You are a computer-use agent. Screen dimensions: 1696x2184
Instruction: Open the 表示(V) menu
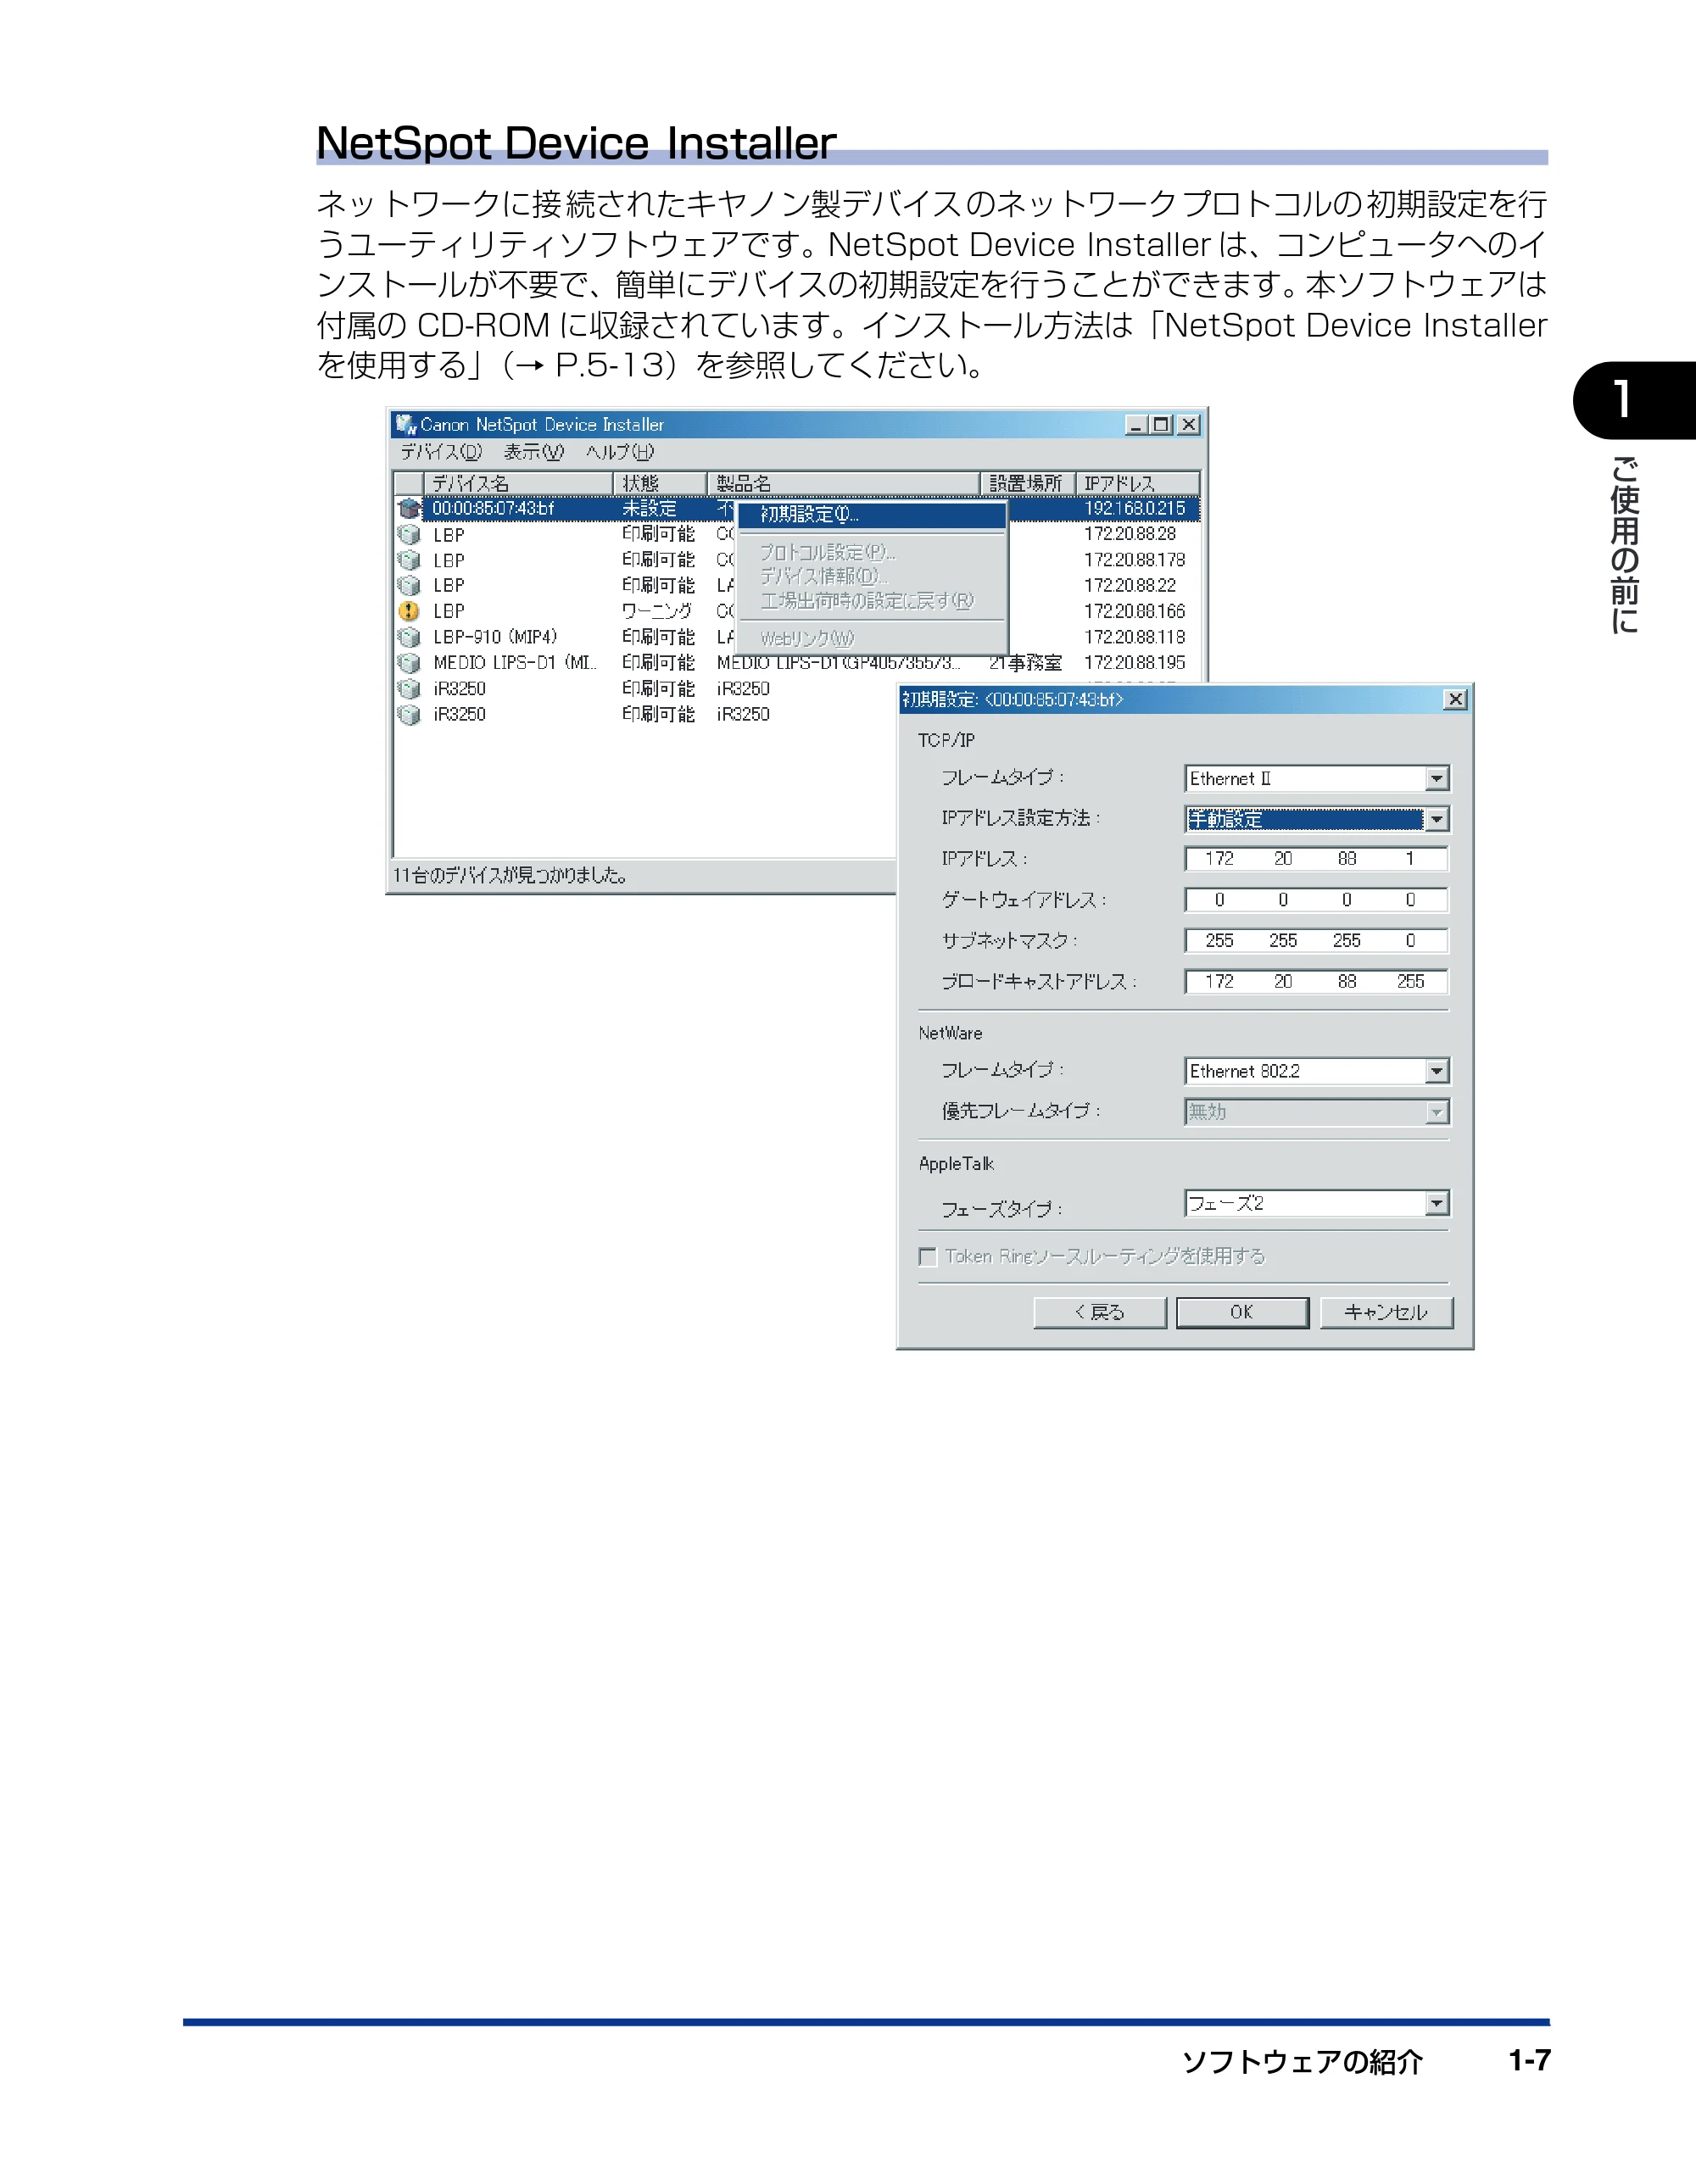533,453
